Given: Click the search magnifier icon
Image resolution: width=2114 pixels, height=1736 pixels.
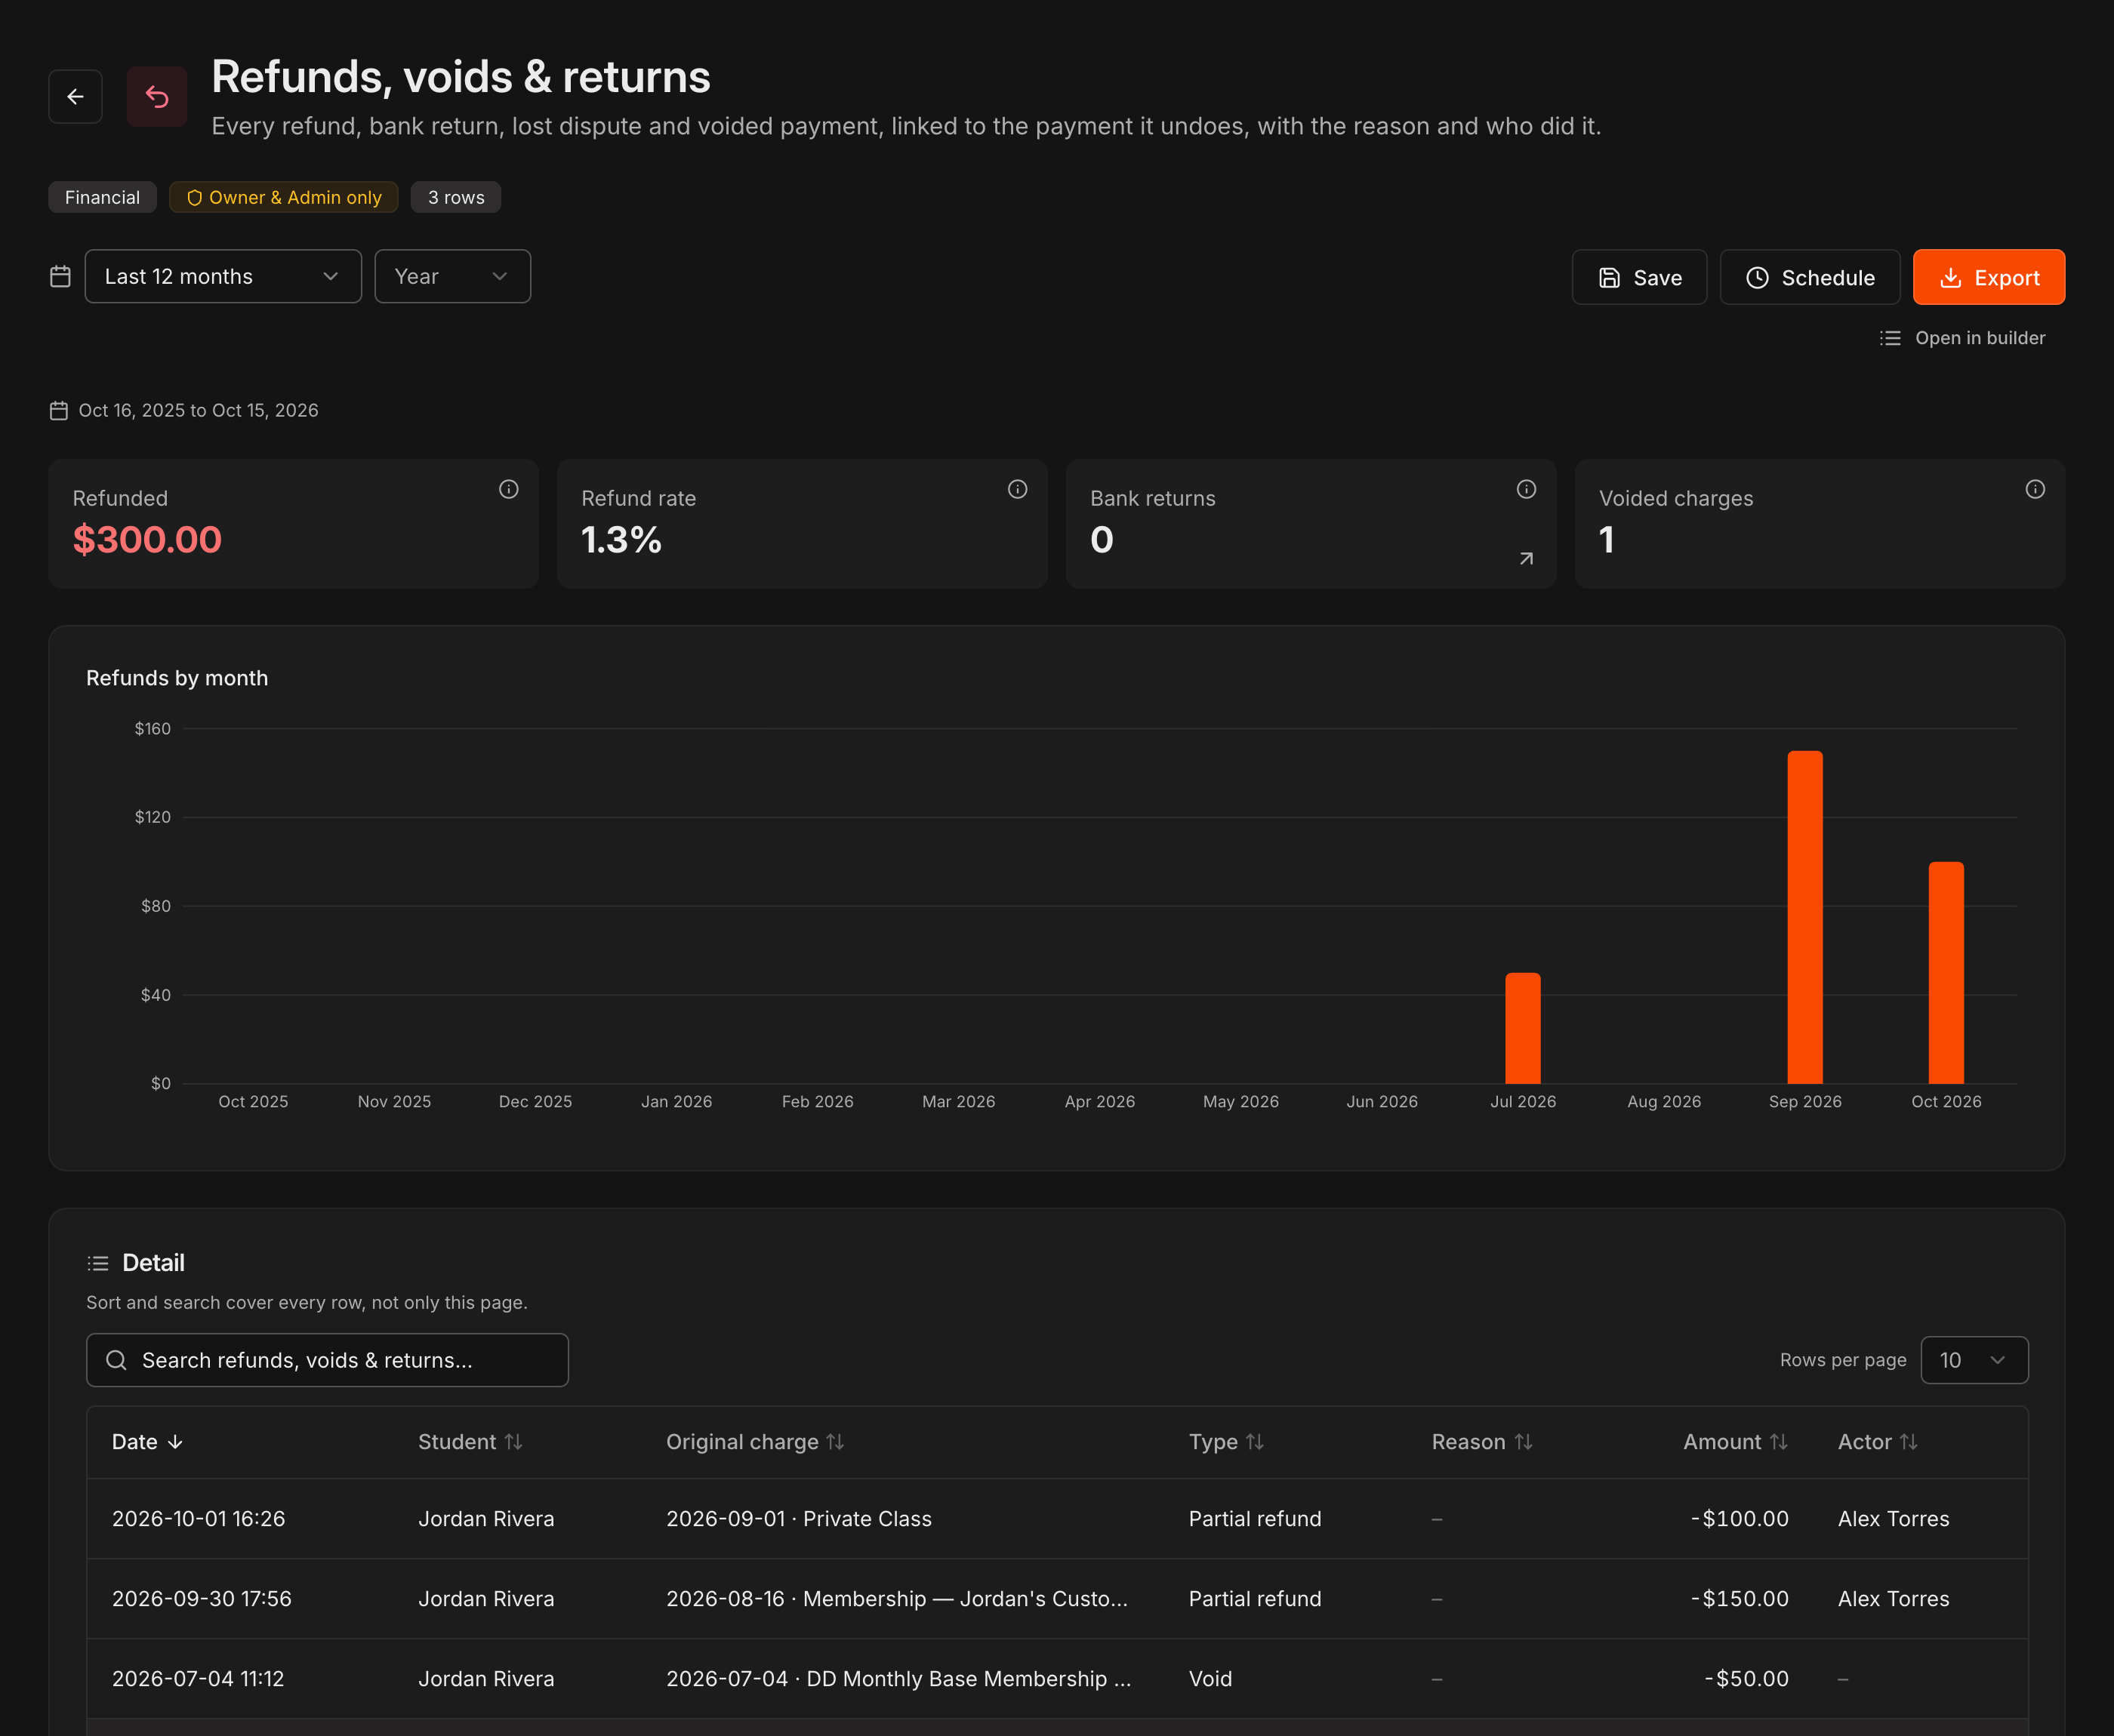Looking at the screenshot, I should 116,1360.
